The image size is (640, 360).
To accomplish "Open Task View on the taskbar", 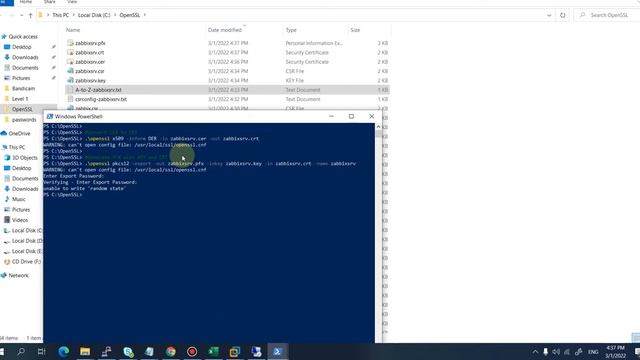I will (42, 351).
